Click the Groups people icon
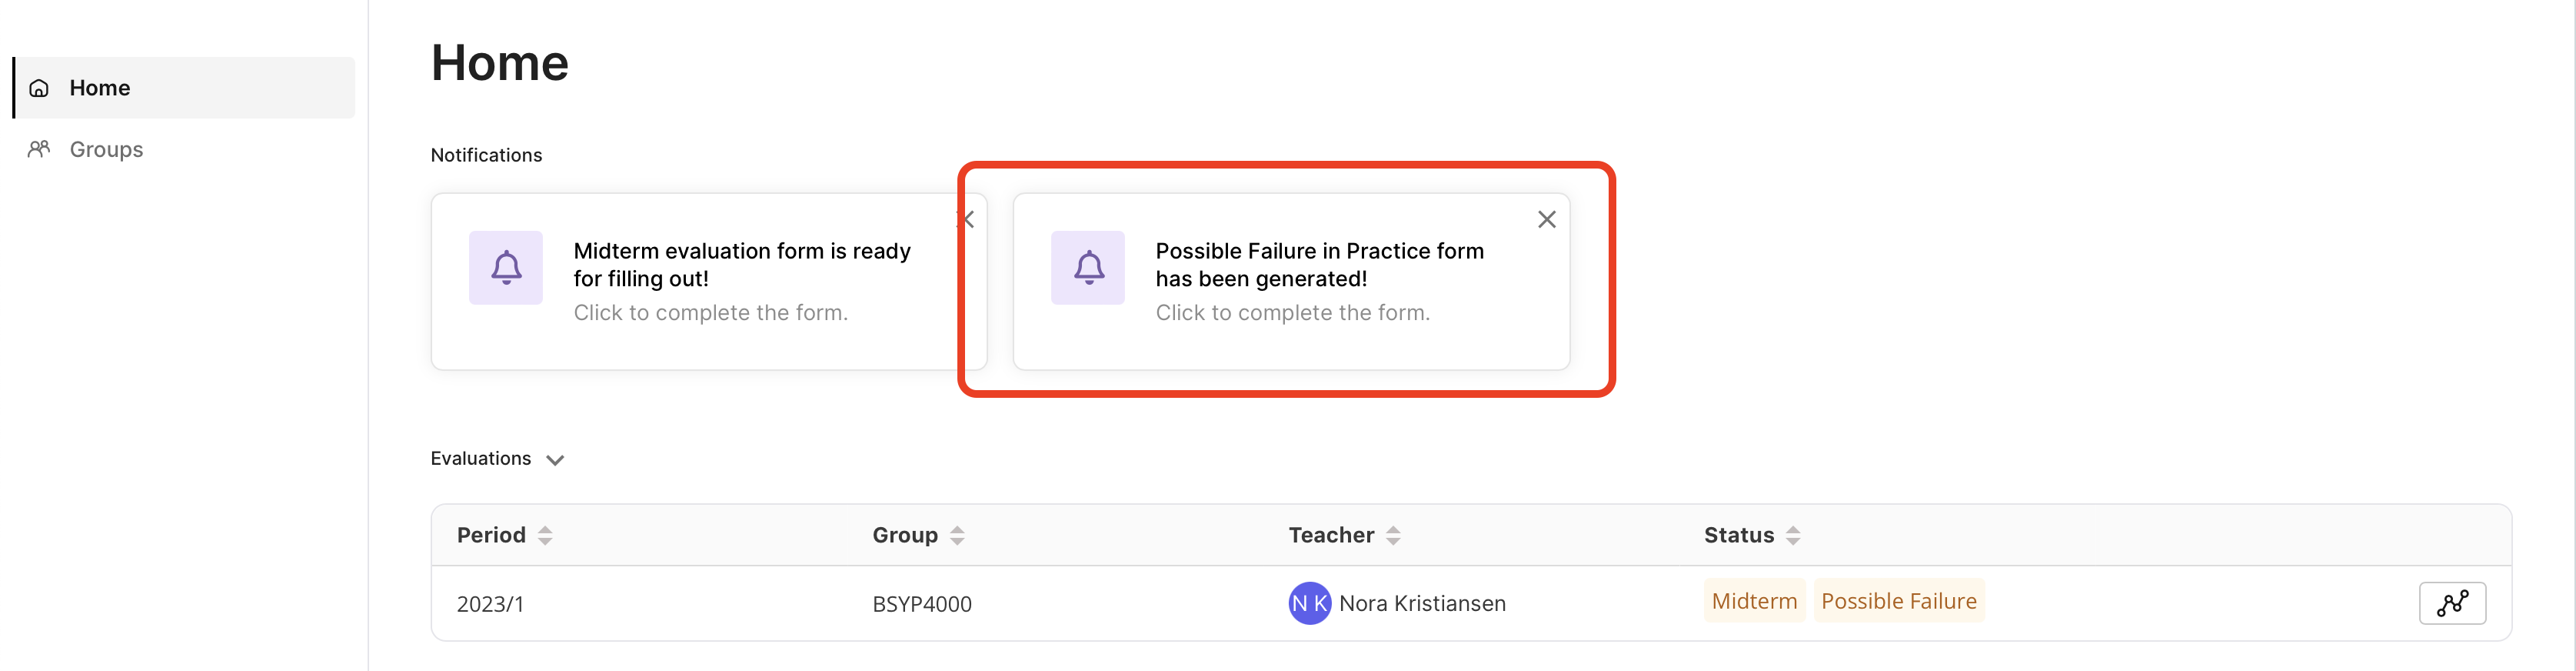The height and width of the screenshot is (671, 2576). point(39,150)
